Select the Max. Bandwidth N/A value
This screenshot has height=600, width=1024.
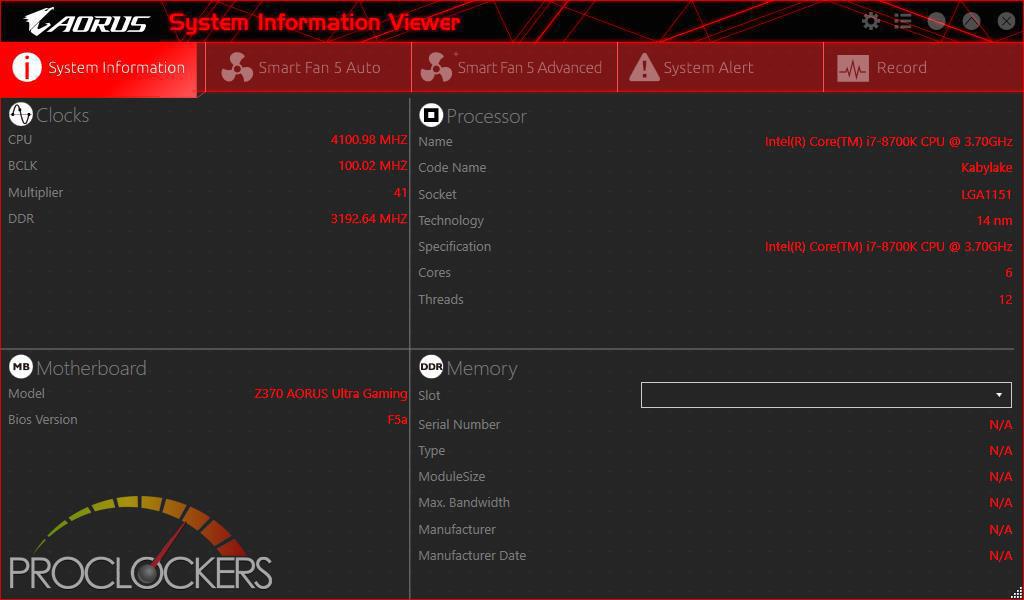point(1000,503)
